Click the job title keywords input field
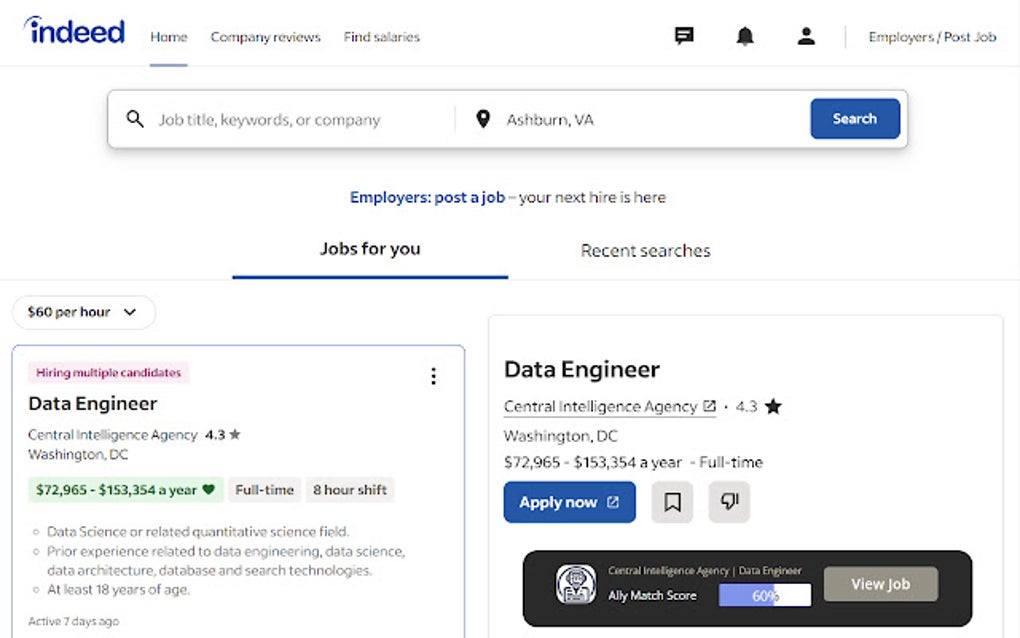 270,118
